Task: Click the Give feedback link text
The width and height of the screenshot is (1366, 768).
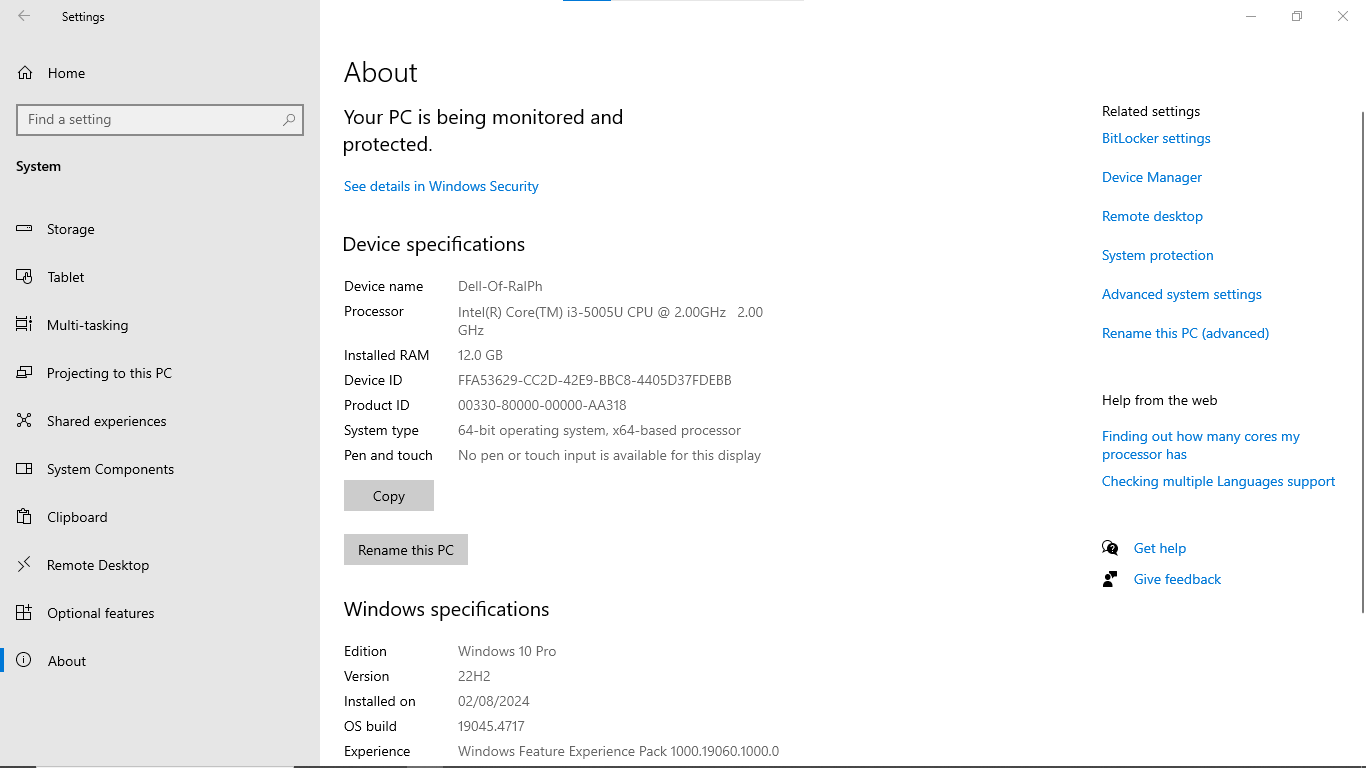Action: point(1177,579)
